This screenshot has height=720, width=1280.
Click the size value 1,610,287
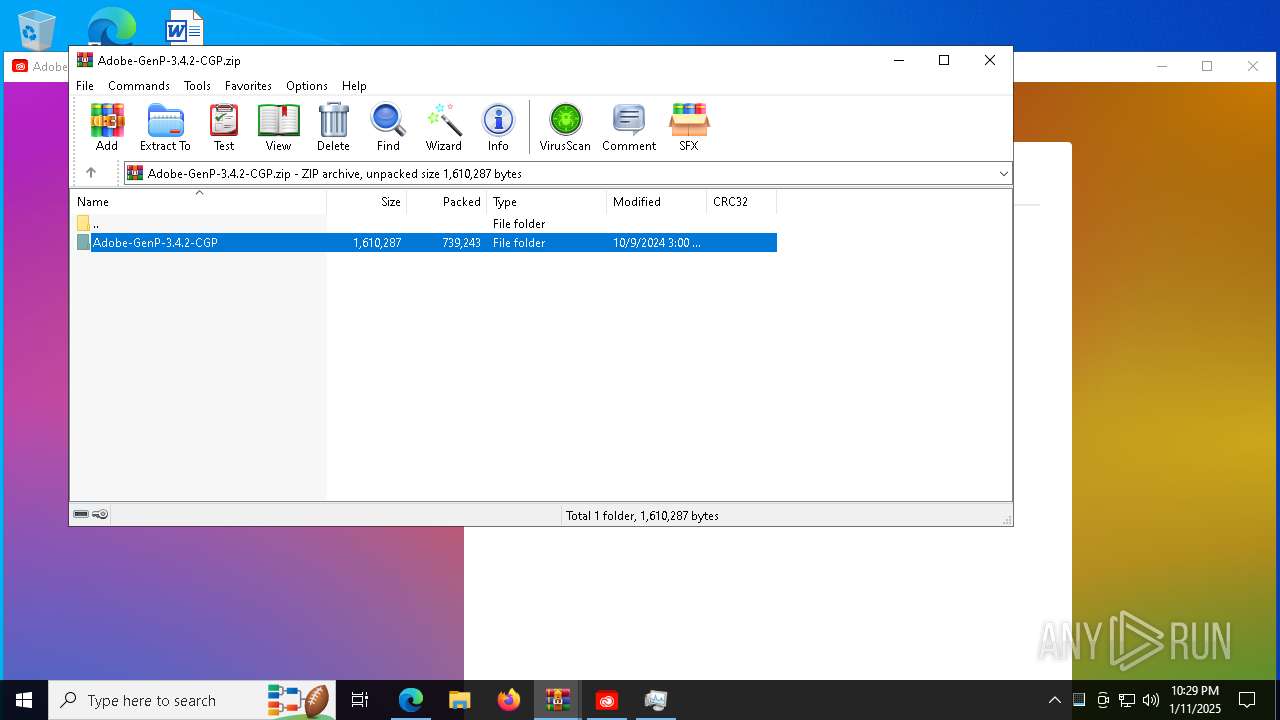click(x=377, y=243)
